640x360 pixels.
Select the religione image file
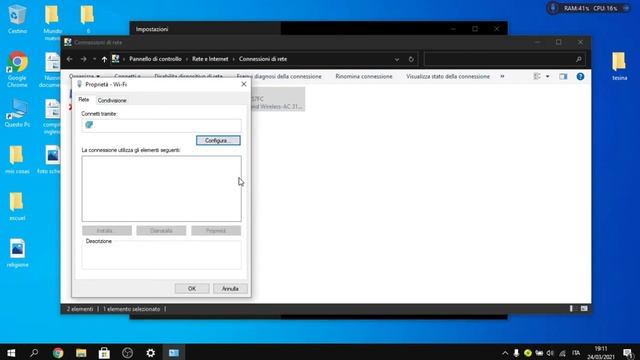tap(17, 253)
